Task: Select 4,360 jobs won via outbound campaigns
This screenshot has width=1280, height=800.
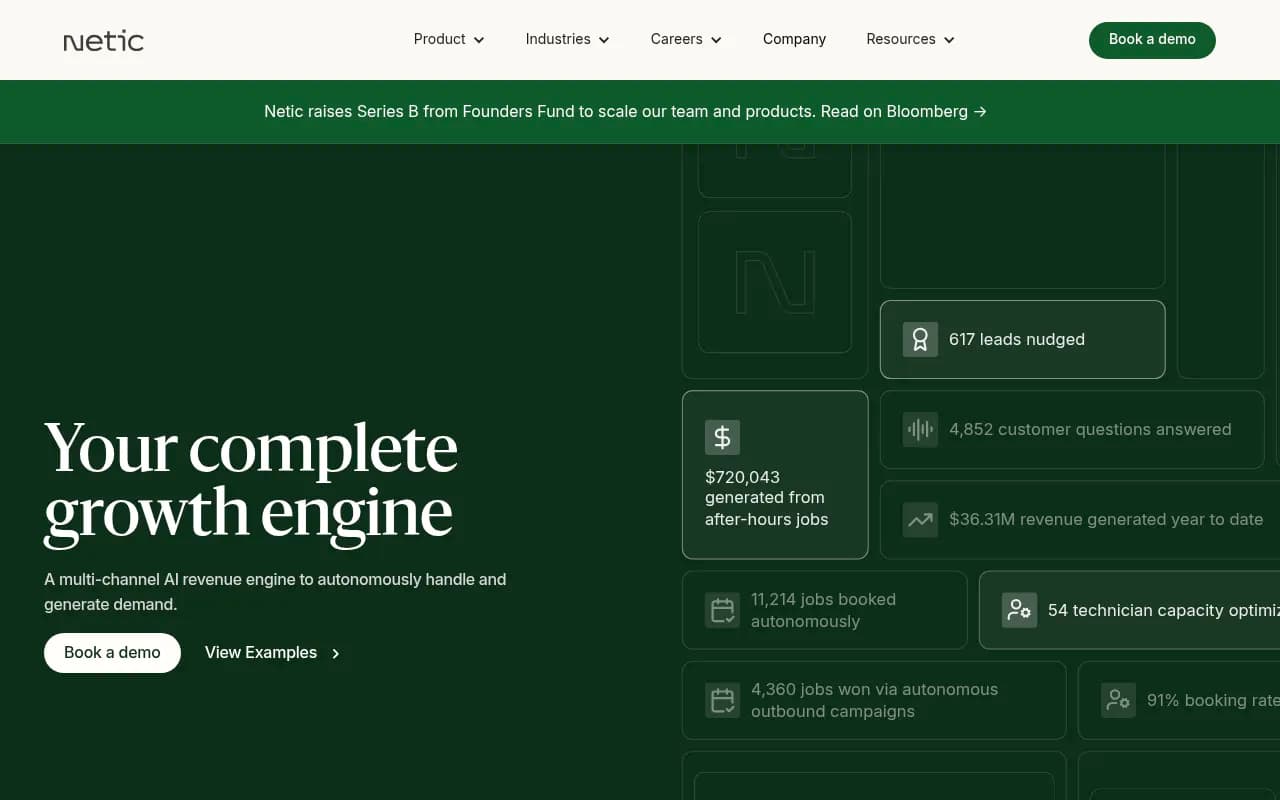Action: click(x=875, y=700)
